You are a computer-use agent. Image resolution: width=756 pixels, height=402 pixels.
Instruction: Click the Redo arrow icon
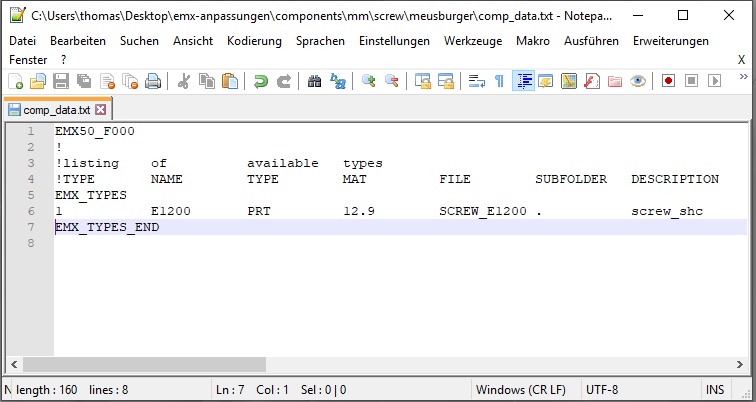pyautogui.click(x=284, y=81)
